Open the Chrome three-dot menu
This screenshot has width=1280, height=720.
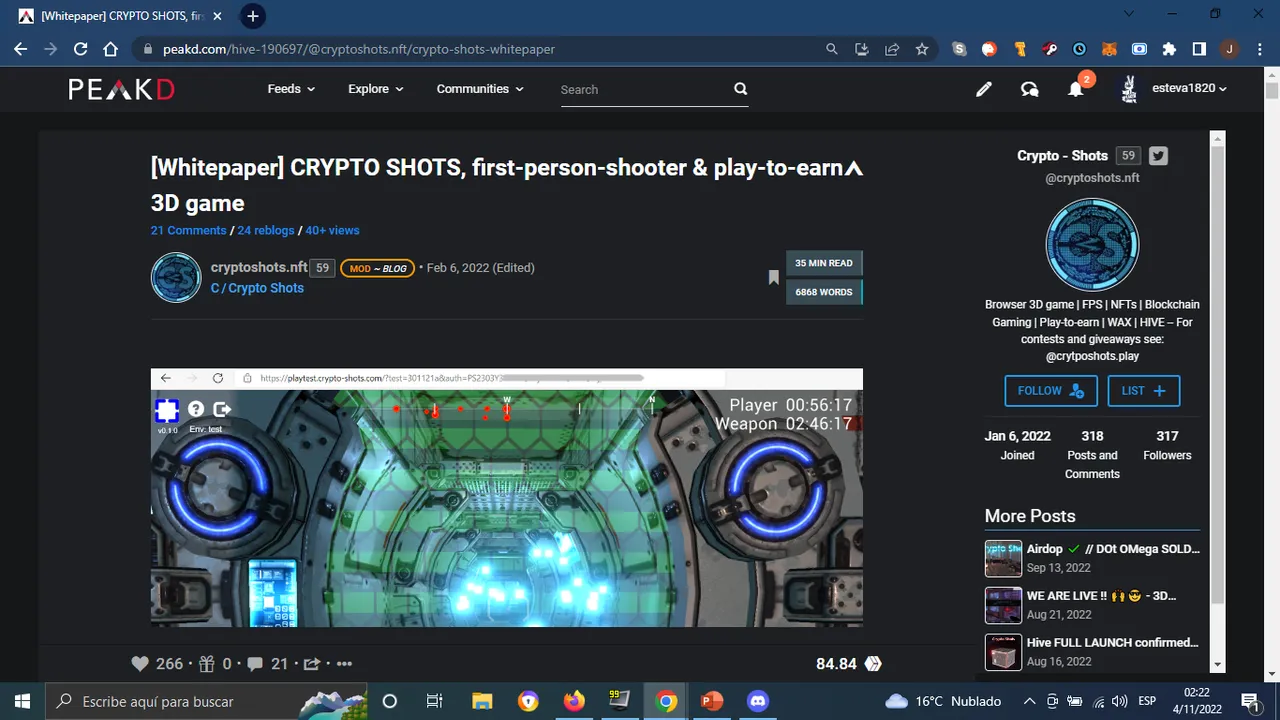coord(1259,48)
